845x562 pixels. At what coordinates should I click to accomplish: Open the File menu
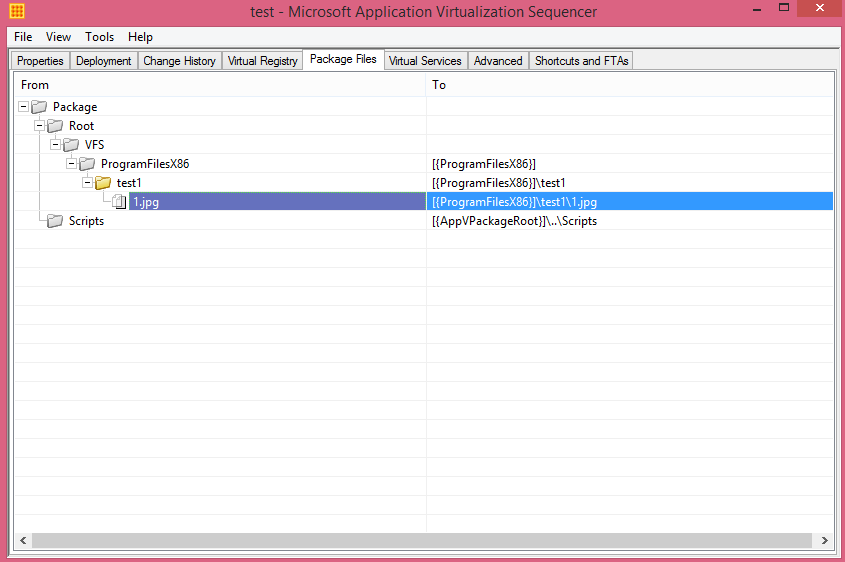click(23, 37)
